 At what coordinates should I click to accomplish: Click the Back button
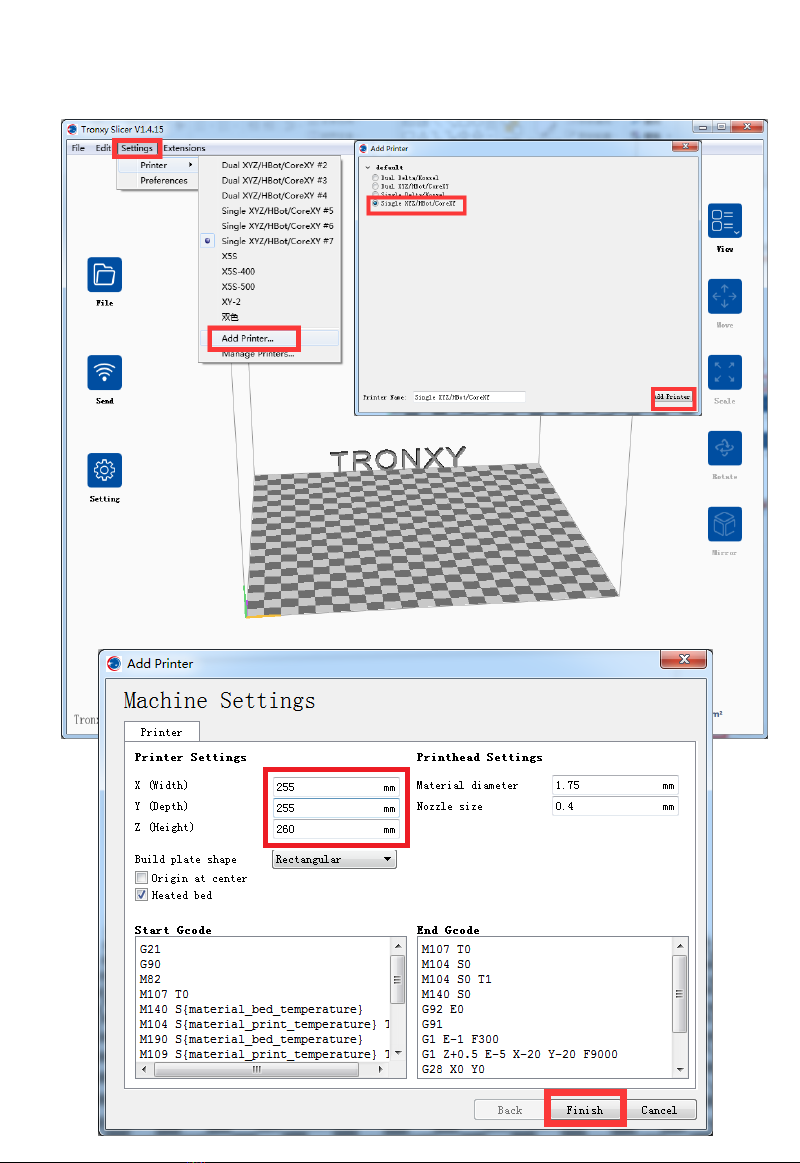(x=509, y=1110)
